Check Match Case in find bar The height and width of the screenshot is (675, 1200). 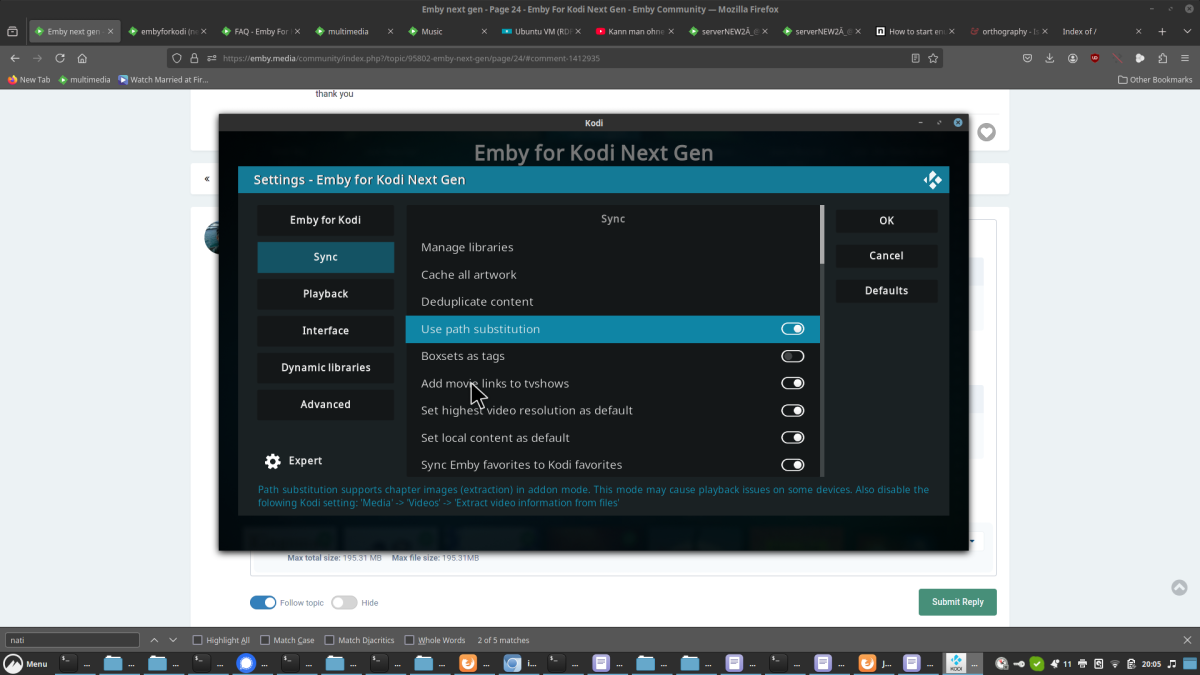[265, 640]
